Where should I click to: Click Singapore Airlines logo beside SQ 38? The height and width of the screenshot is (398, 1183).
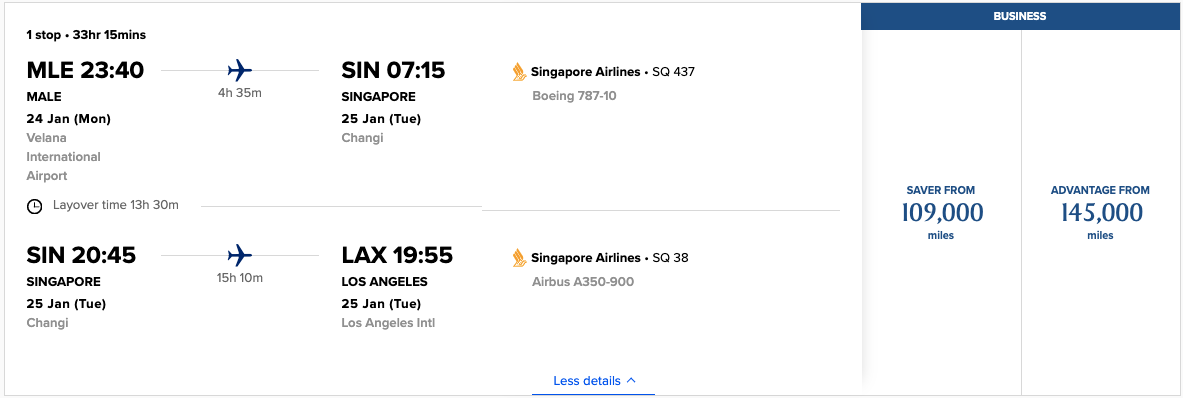coord(518,258)
